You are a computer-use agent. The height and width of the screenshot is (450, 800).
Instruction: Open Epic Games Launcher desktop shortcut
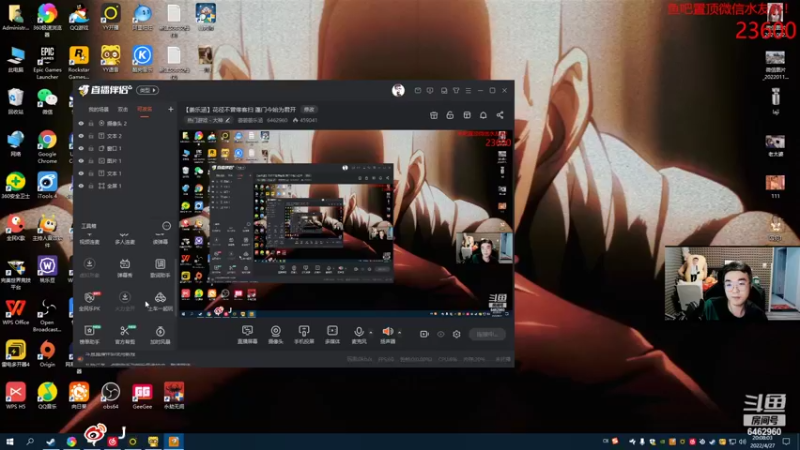[x=47, y=62]
